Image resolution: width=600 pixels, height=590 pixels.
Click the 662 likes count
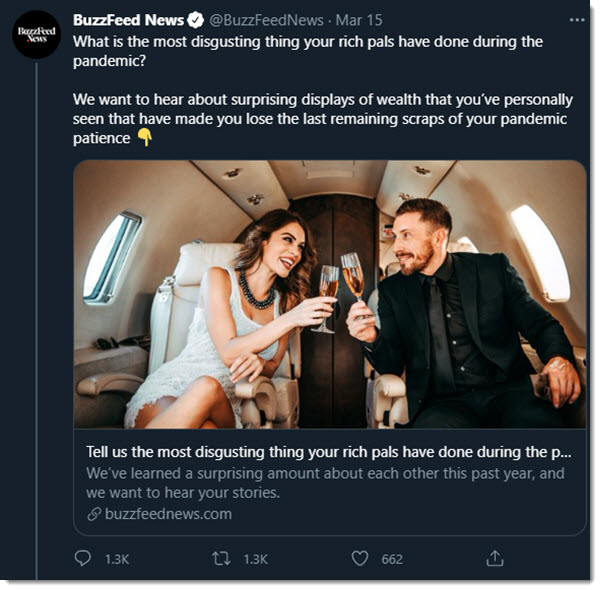[x=392, y=560]
